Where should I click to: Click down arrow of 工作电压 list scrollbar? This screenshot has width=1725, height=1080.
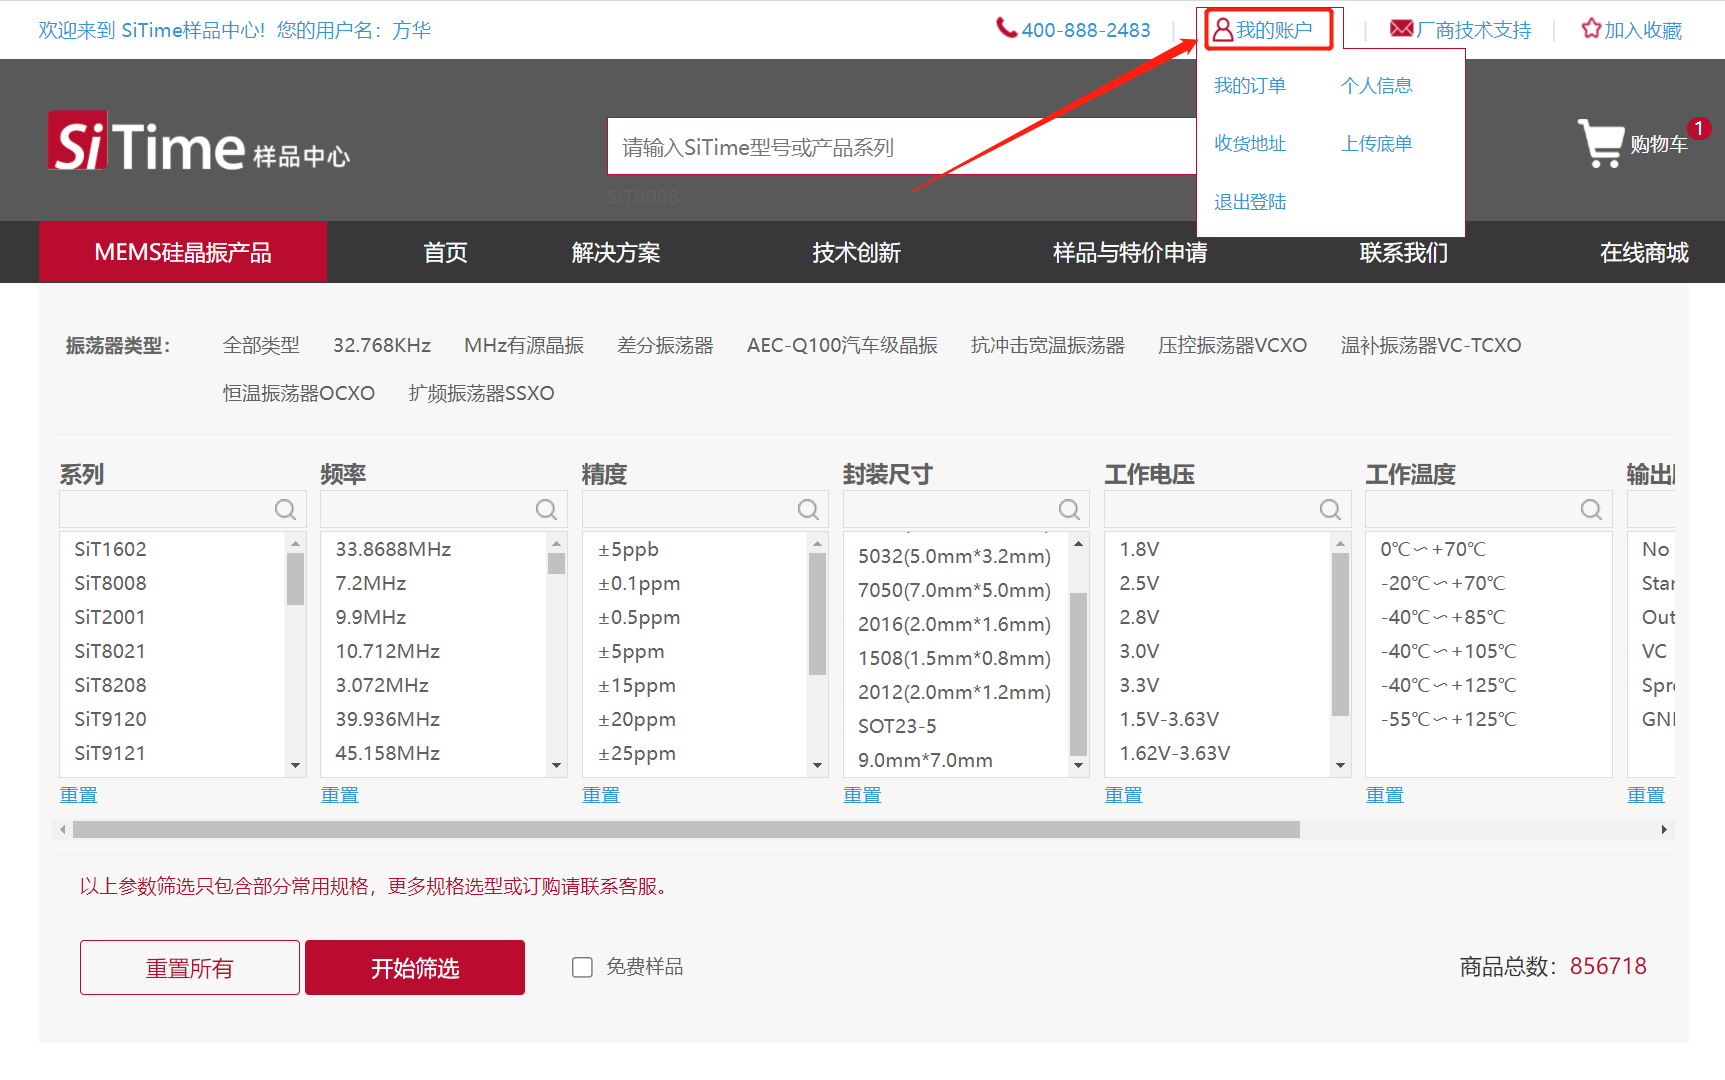pos(1340,766)
